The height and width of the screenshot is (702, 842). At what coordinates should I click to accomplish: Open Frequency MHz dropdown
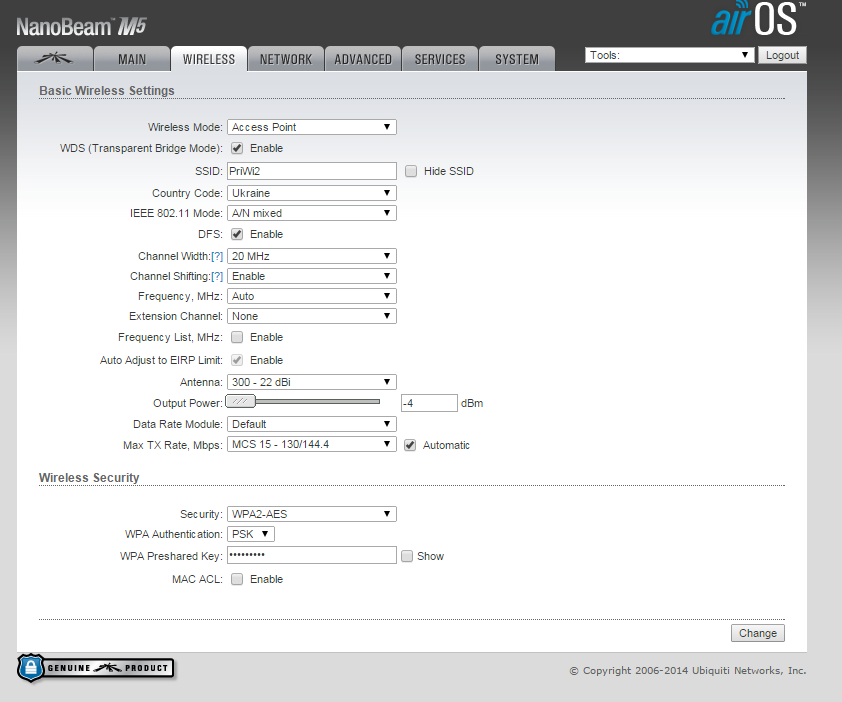[x=311, y=296]
